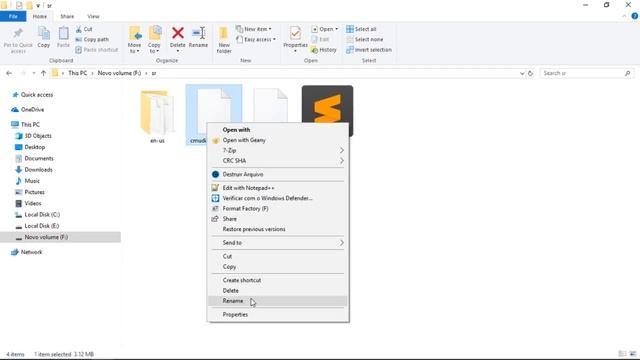Click the Rename ribbon icon

(x=198, y=38)
